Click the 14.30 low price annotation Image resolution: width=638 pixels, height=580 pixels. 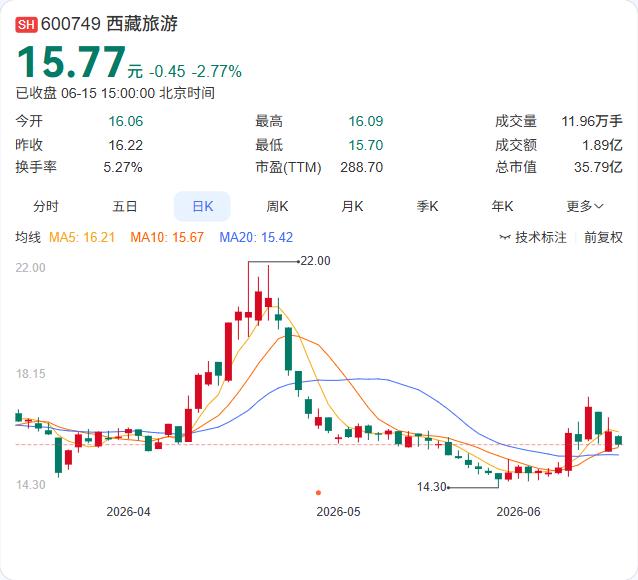431,487
